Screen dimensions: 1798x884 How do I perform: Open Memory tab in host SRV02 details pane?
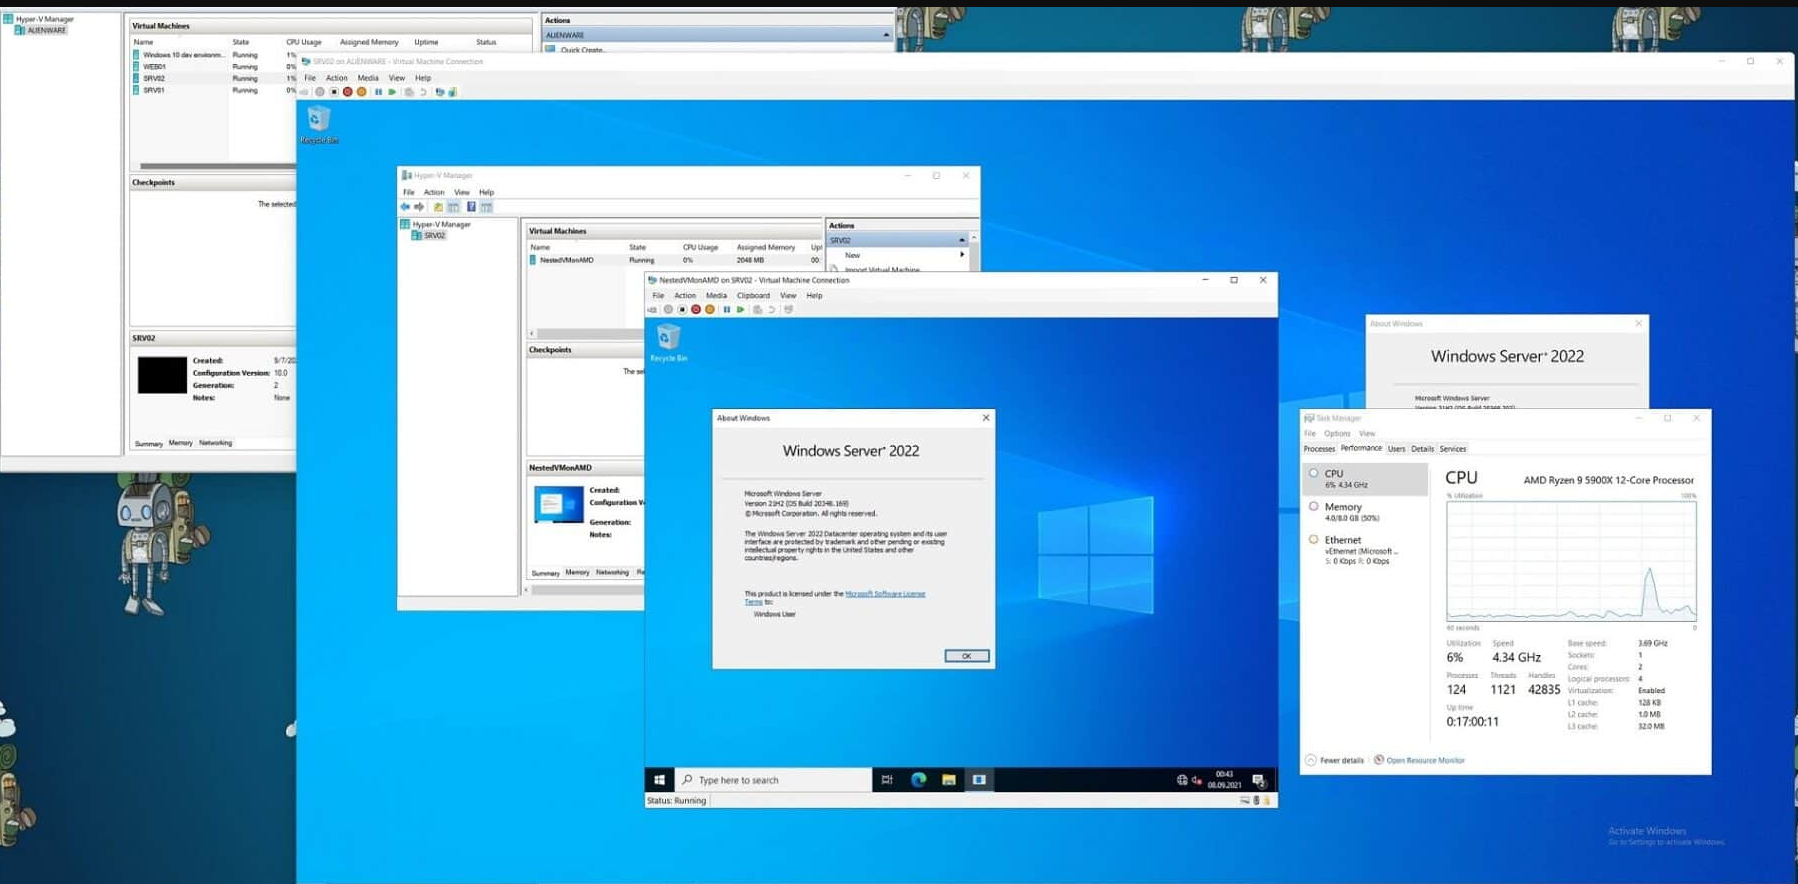(x=181, y=443)
